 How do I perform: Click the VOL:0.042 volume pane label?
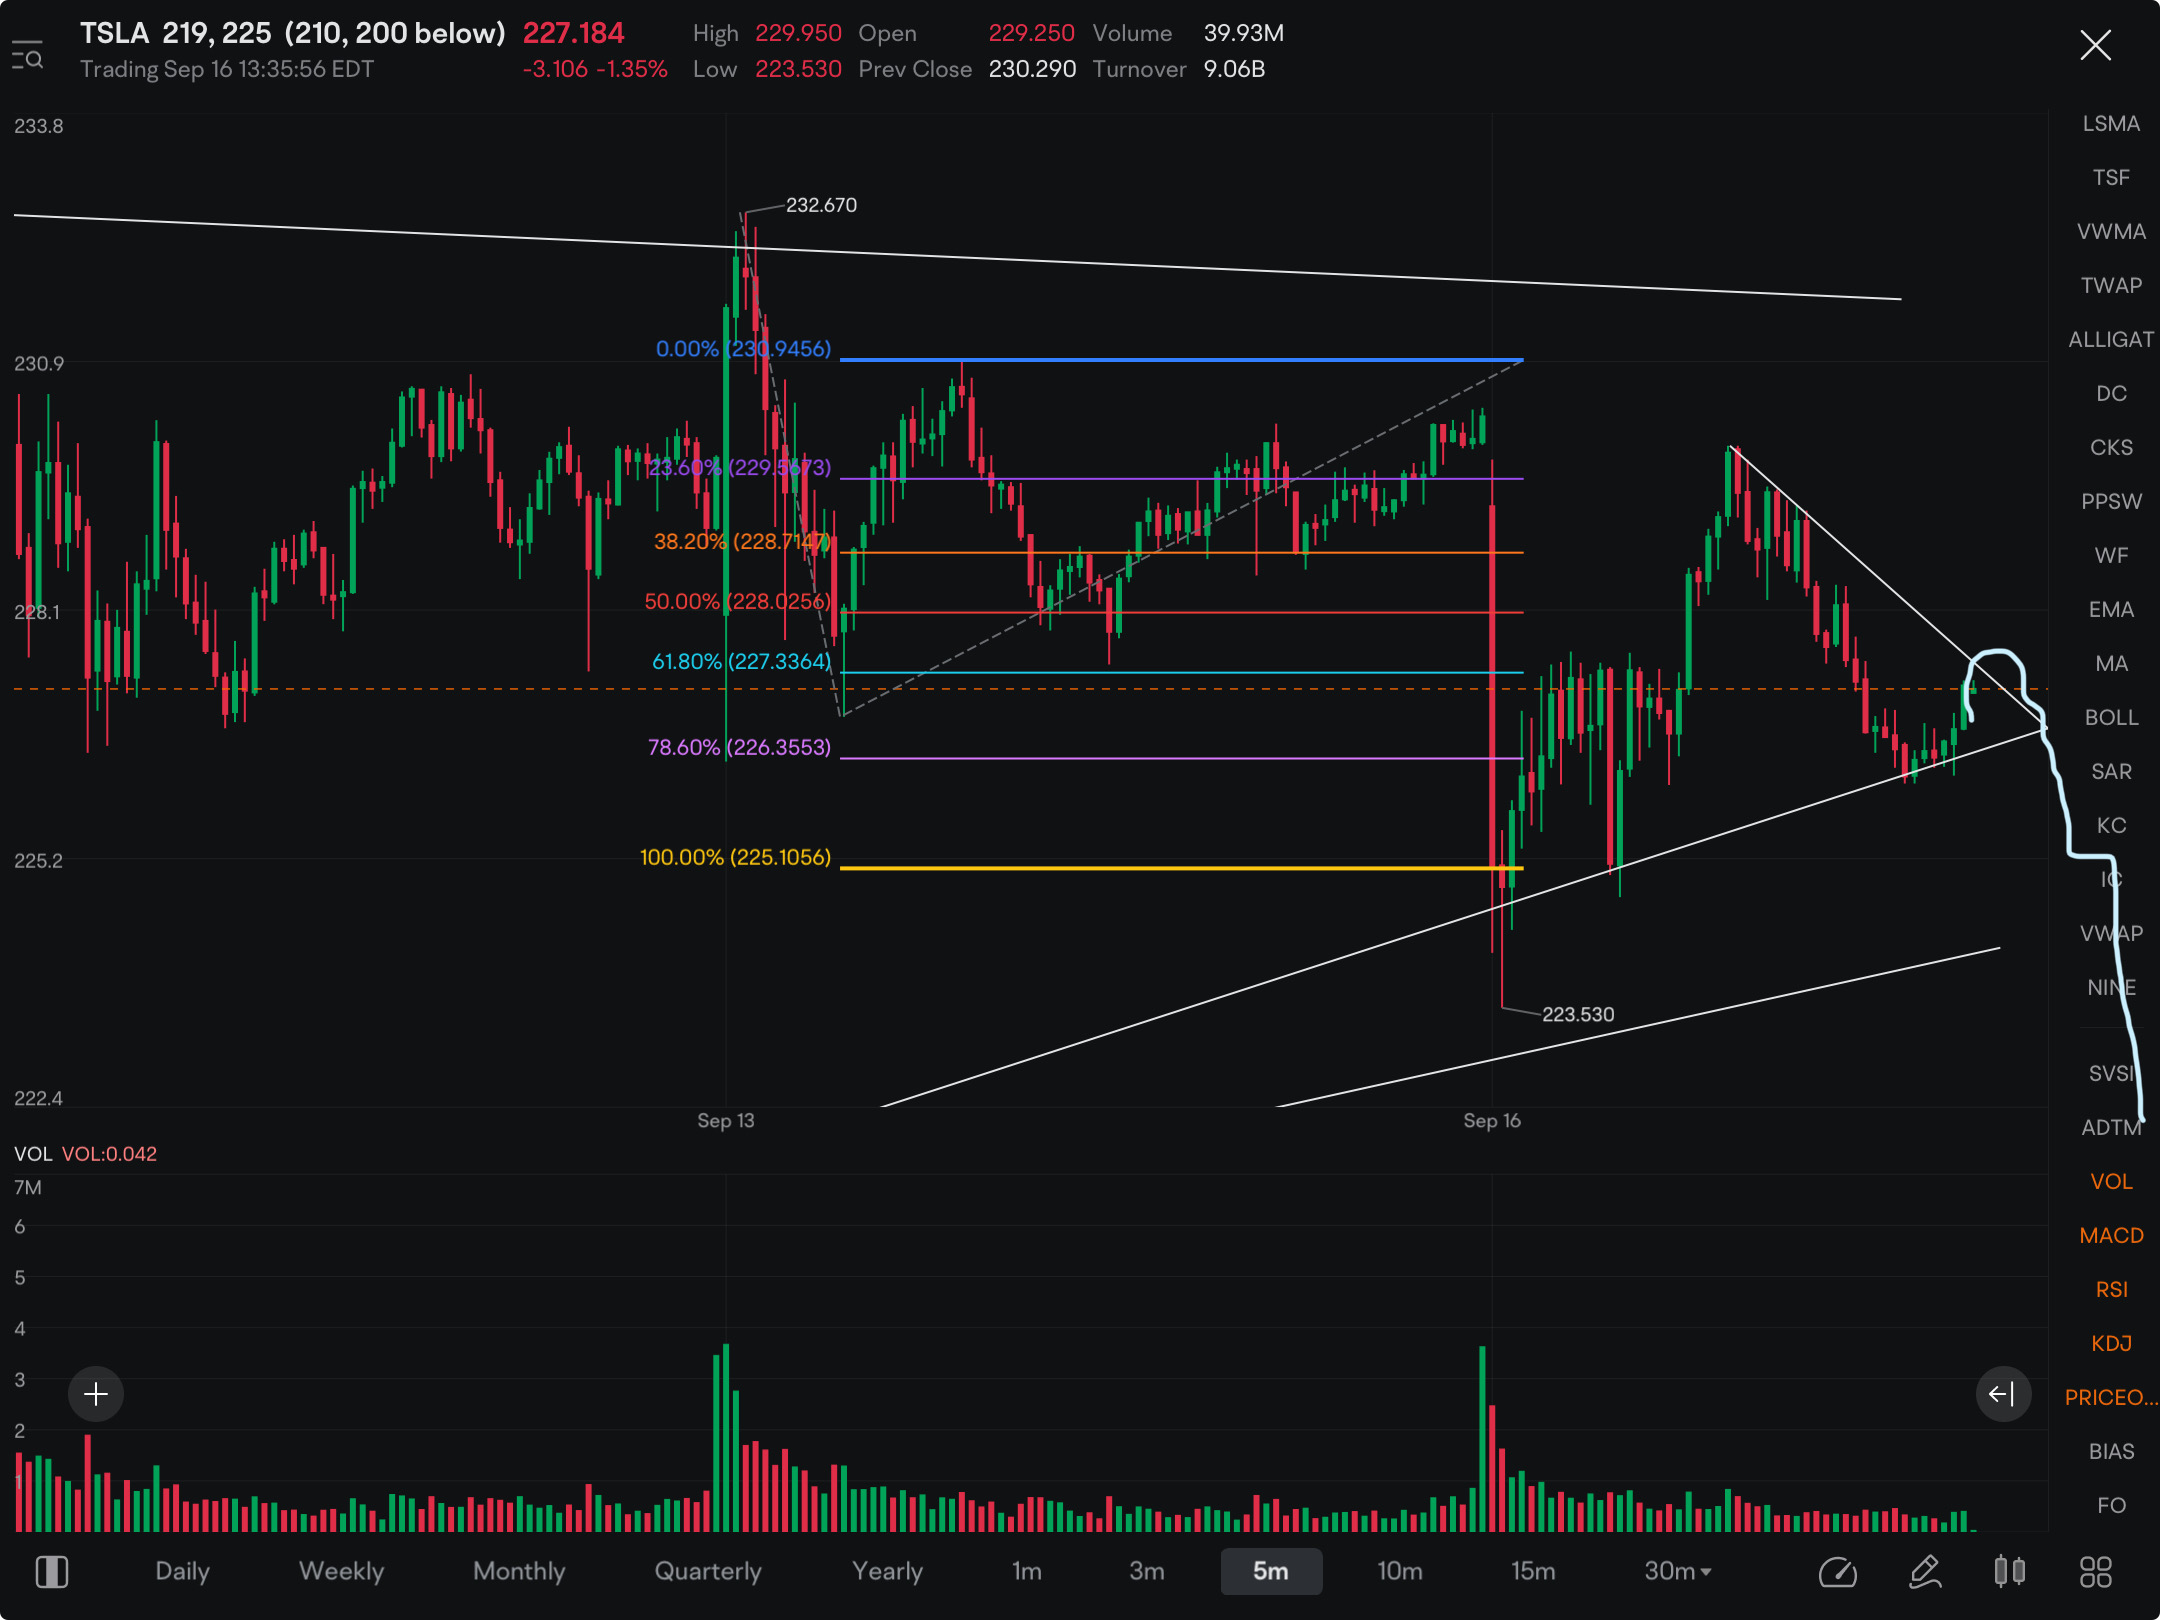pyautogui.click(x=109, y=1154)
